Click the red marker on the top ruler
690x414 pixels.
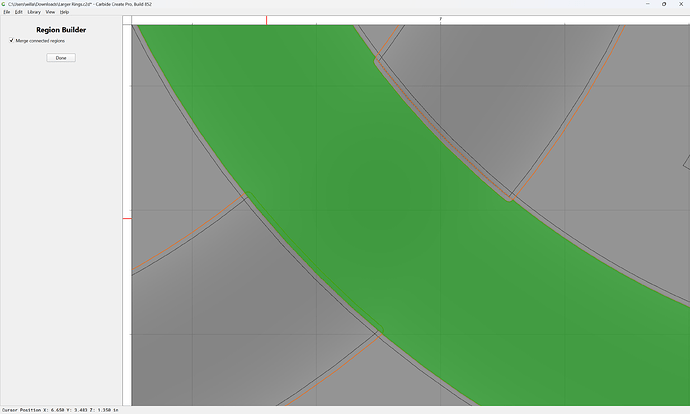tap(266, 20)
